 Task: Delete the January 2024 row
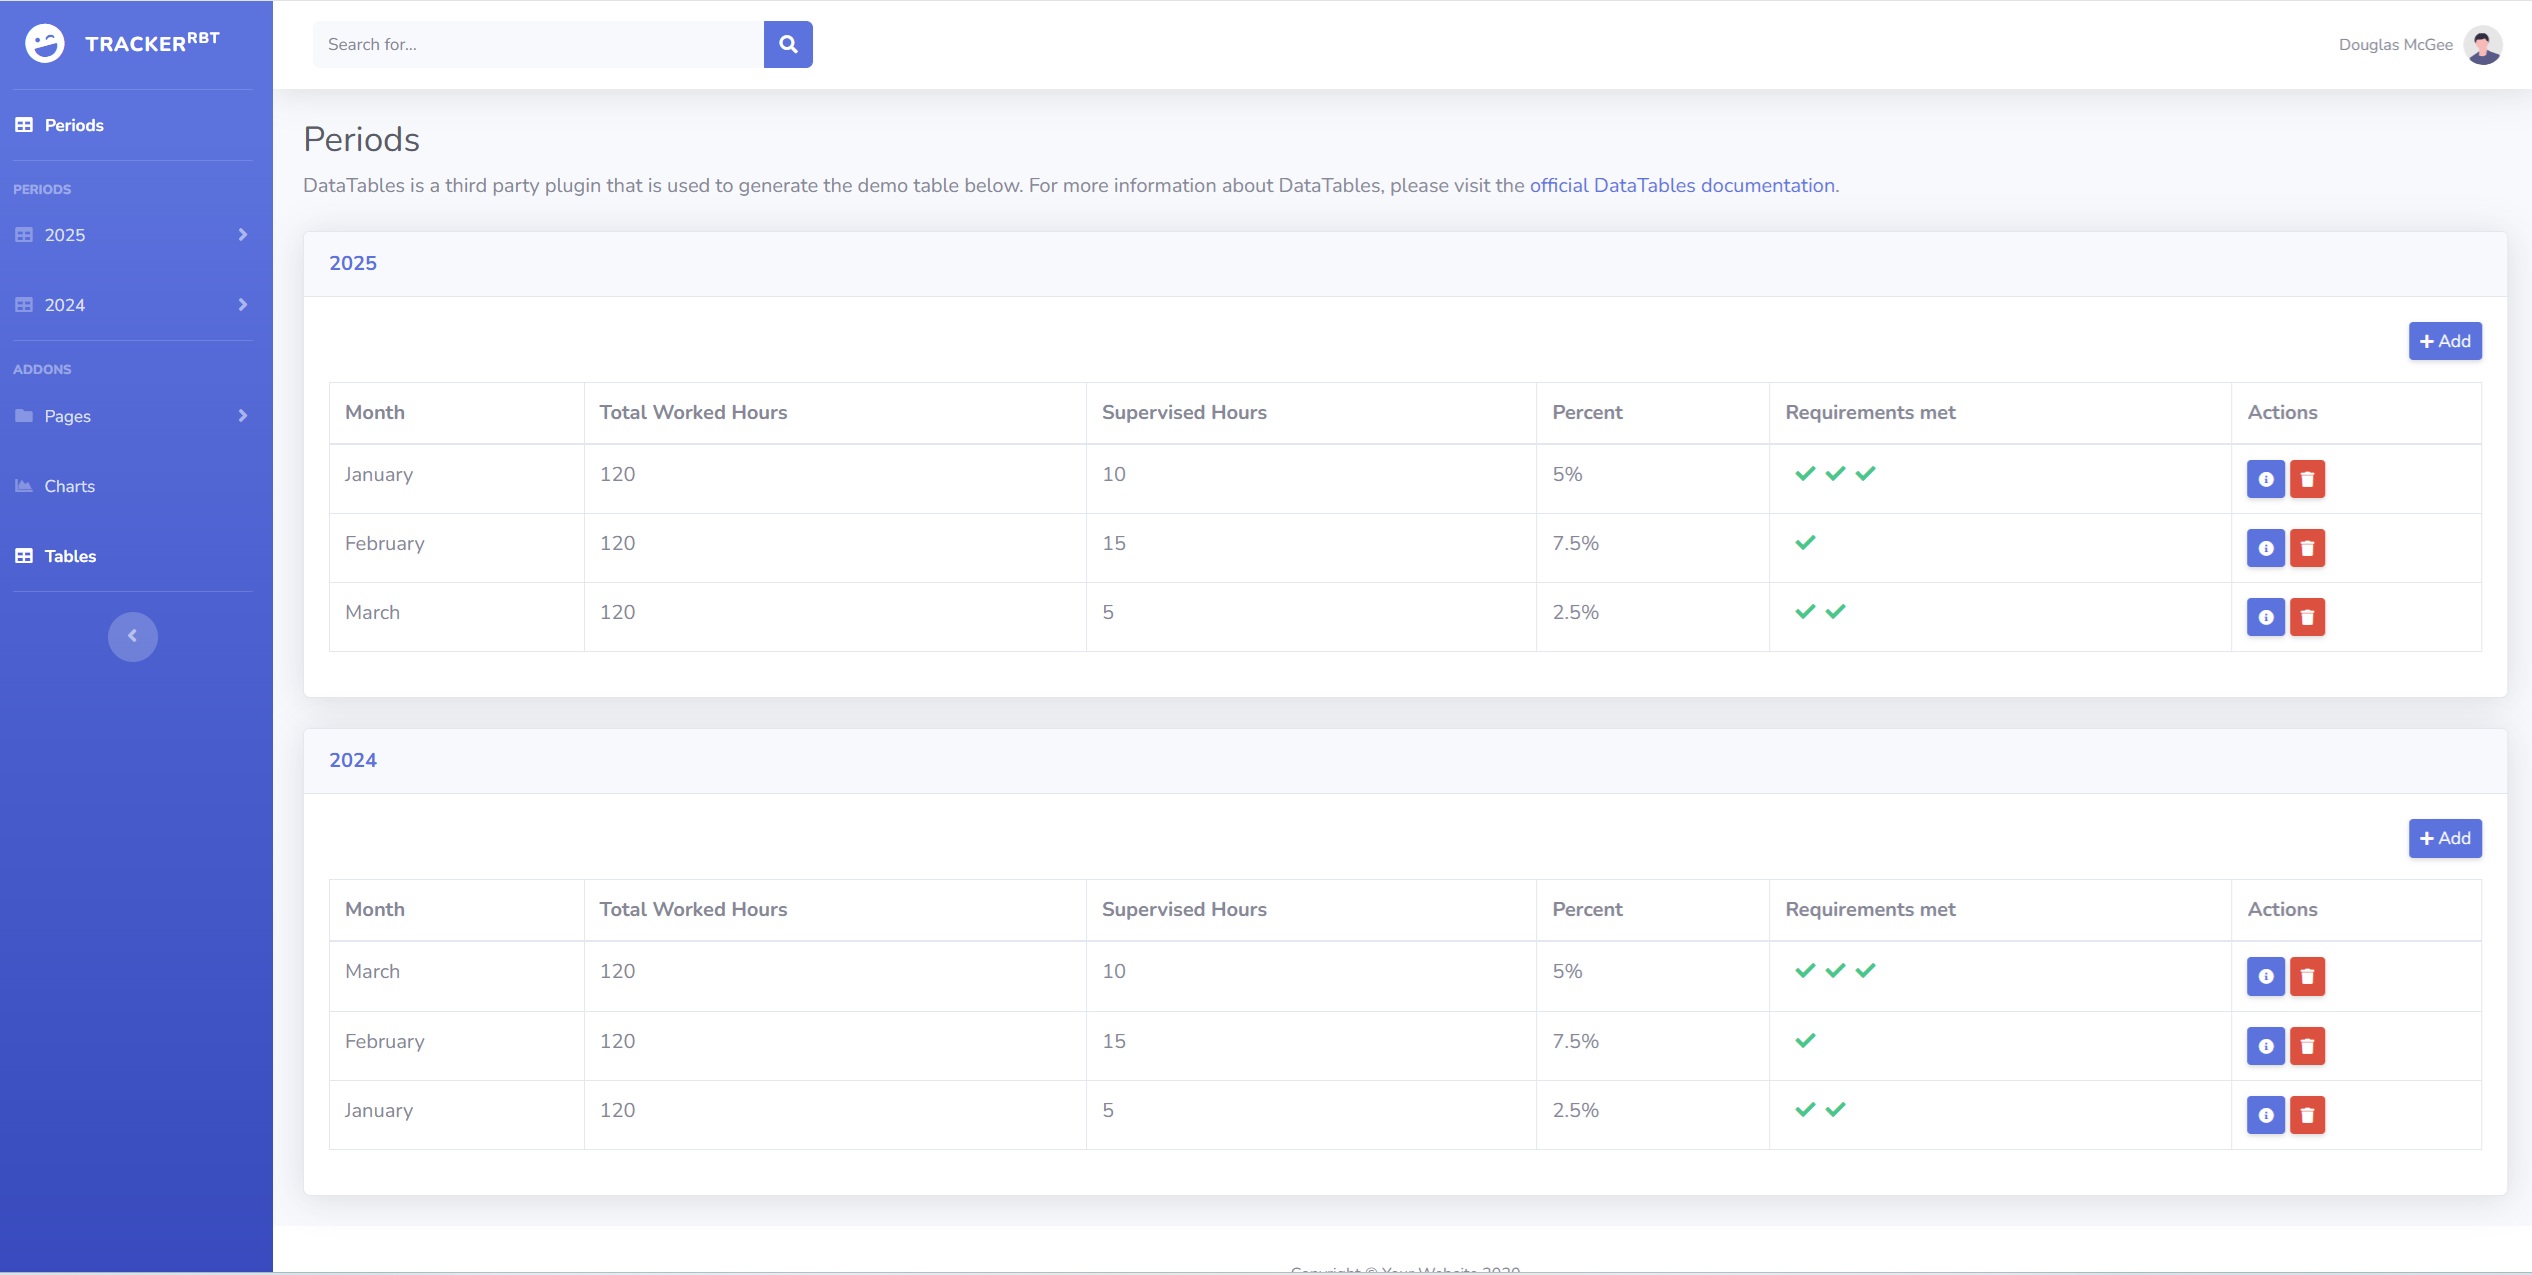pyautogui.click(x=2307, y=1115)
